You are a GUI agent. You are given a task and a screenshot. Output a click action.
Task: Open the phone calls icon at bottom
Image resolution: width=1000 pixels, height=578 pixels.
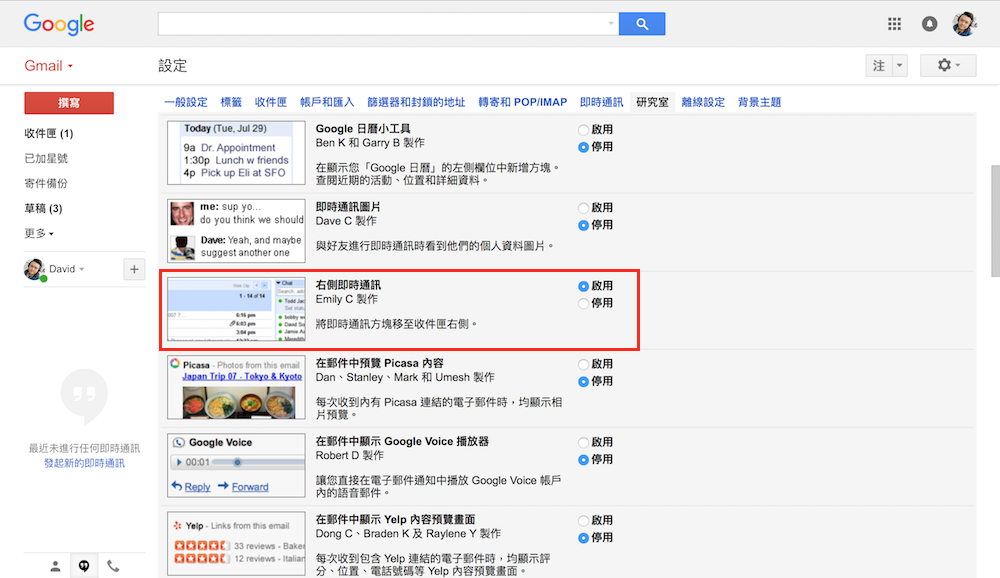click(x=113, y=566)
